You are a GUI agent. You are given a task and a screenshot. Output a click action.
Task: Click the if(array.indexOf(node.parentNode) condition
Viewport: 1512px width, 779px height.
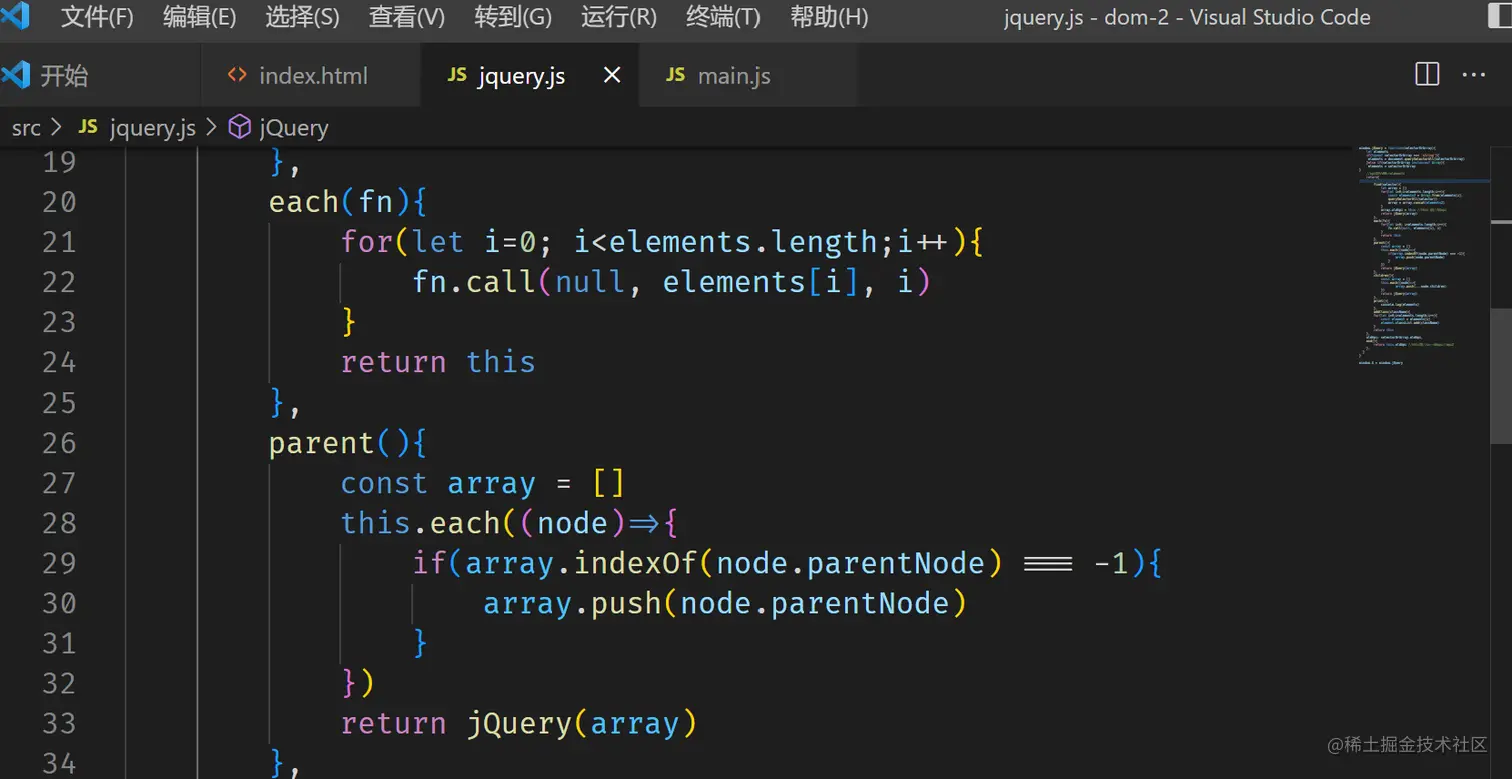click(x=787, y=563)
